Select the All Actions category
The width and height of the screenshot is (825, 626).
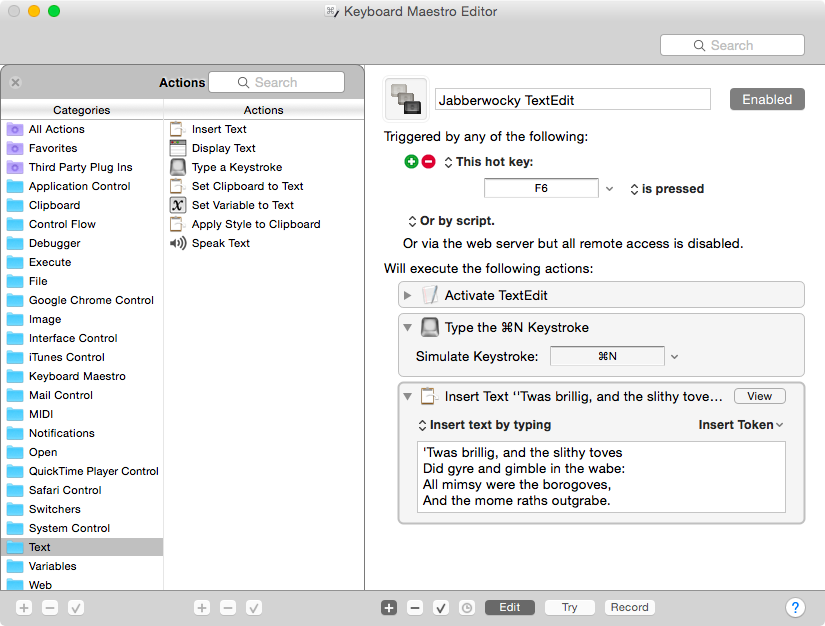82,129
